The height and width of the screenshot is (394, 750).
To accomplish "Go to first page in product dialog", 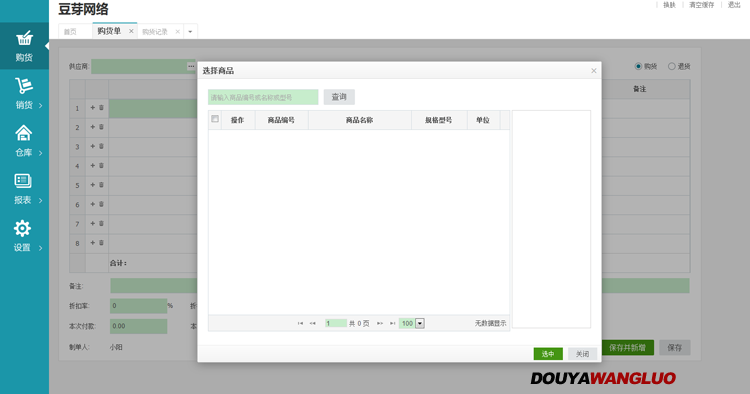I will (x=300, y=324).
